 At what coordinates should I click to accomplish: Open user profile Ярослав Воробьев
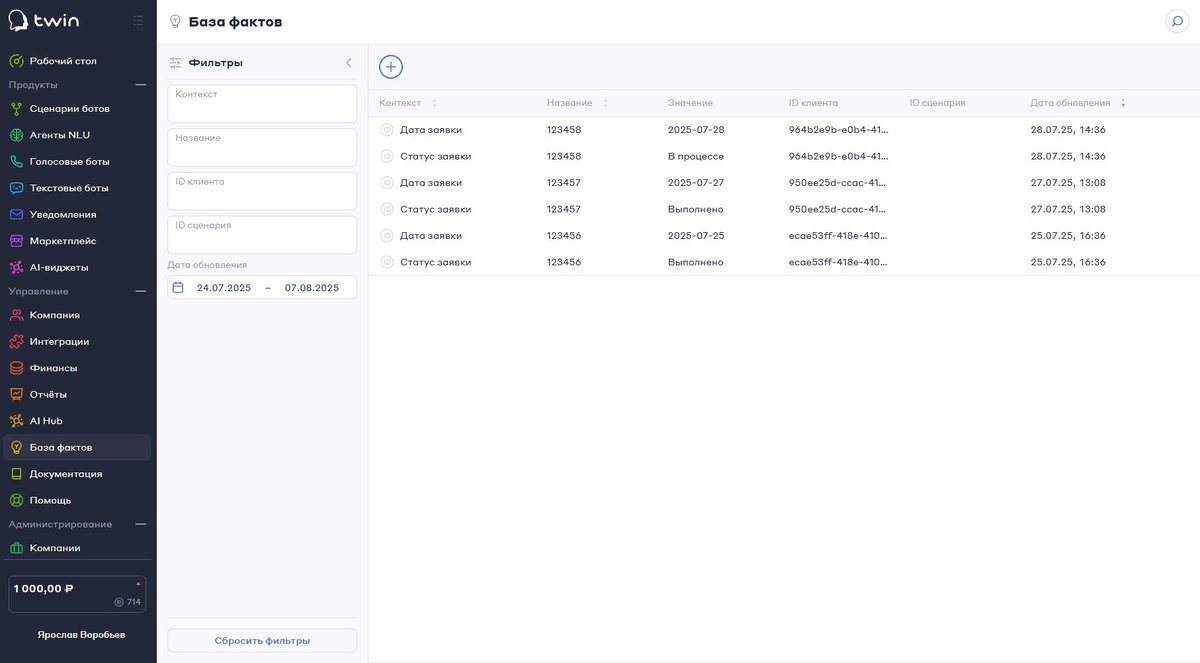[81, 634]
